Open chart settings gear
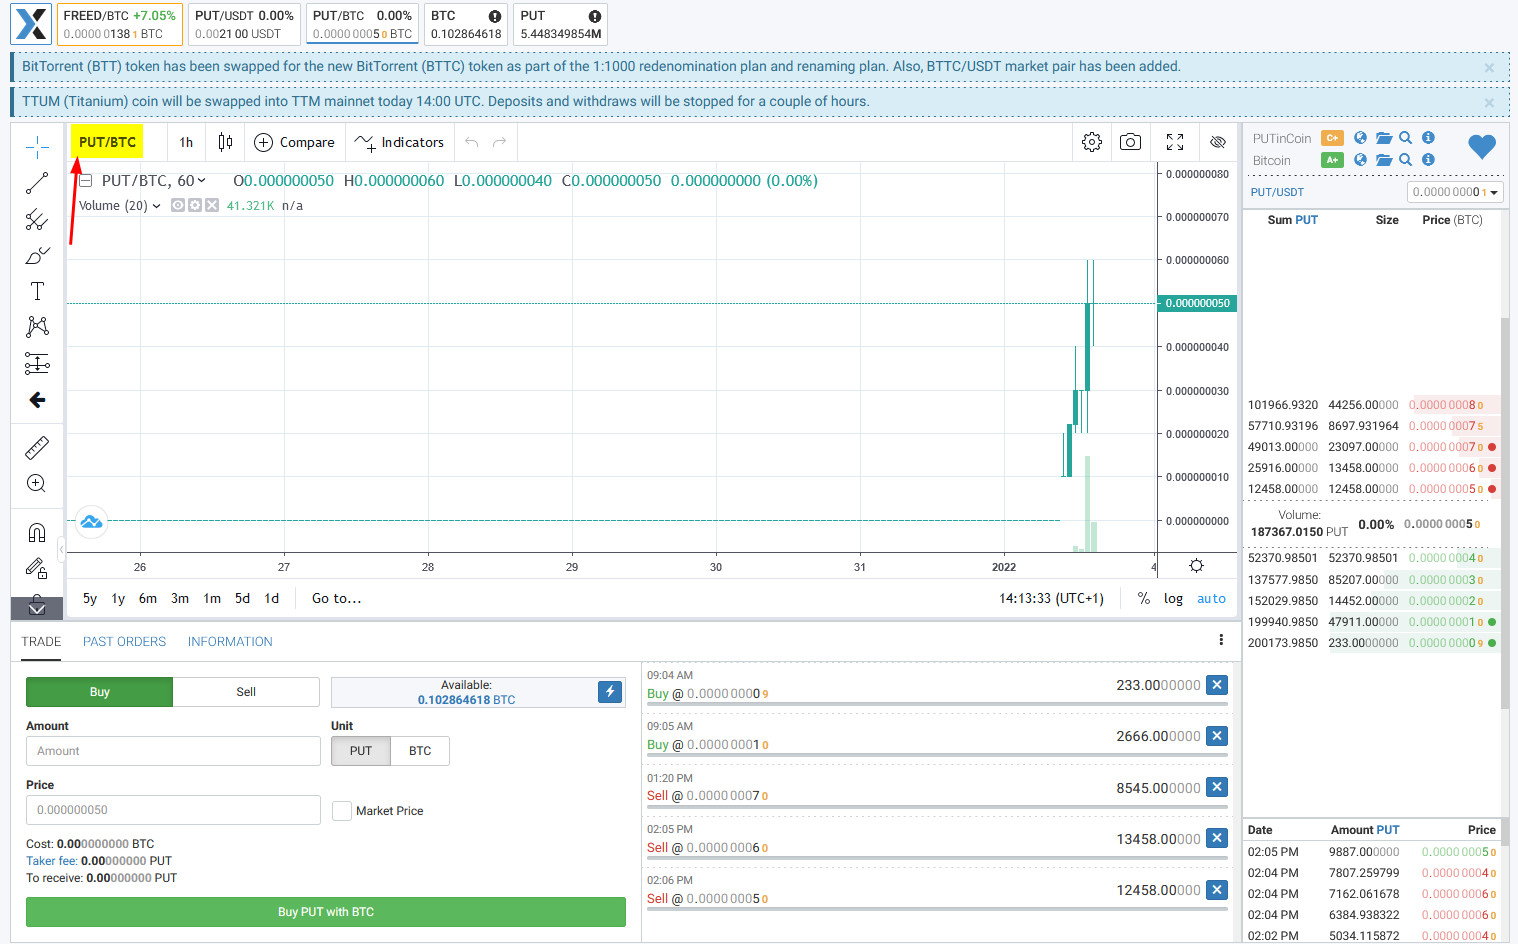This screenshot has width=1518, height=944. pos(1092,142)
